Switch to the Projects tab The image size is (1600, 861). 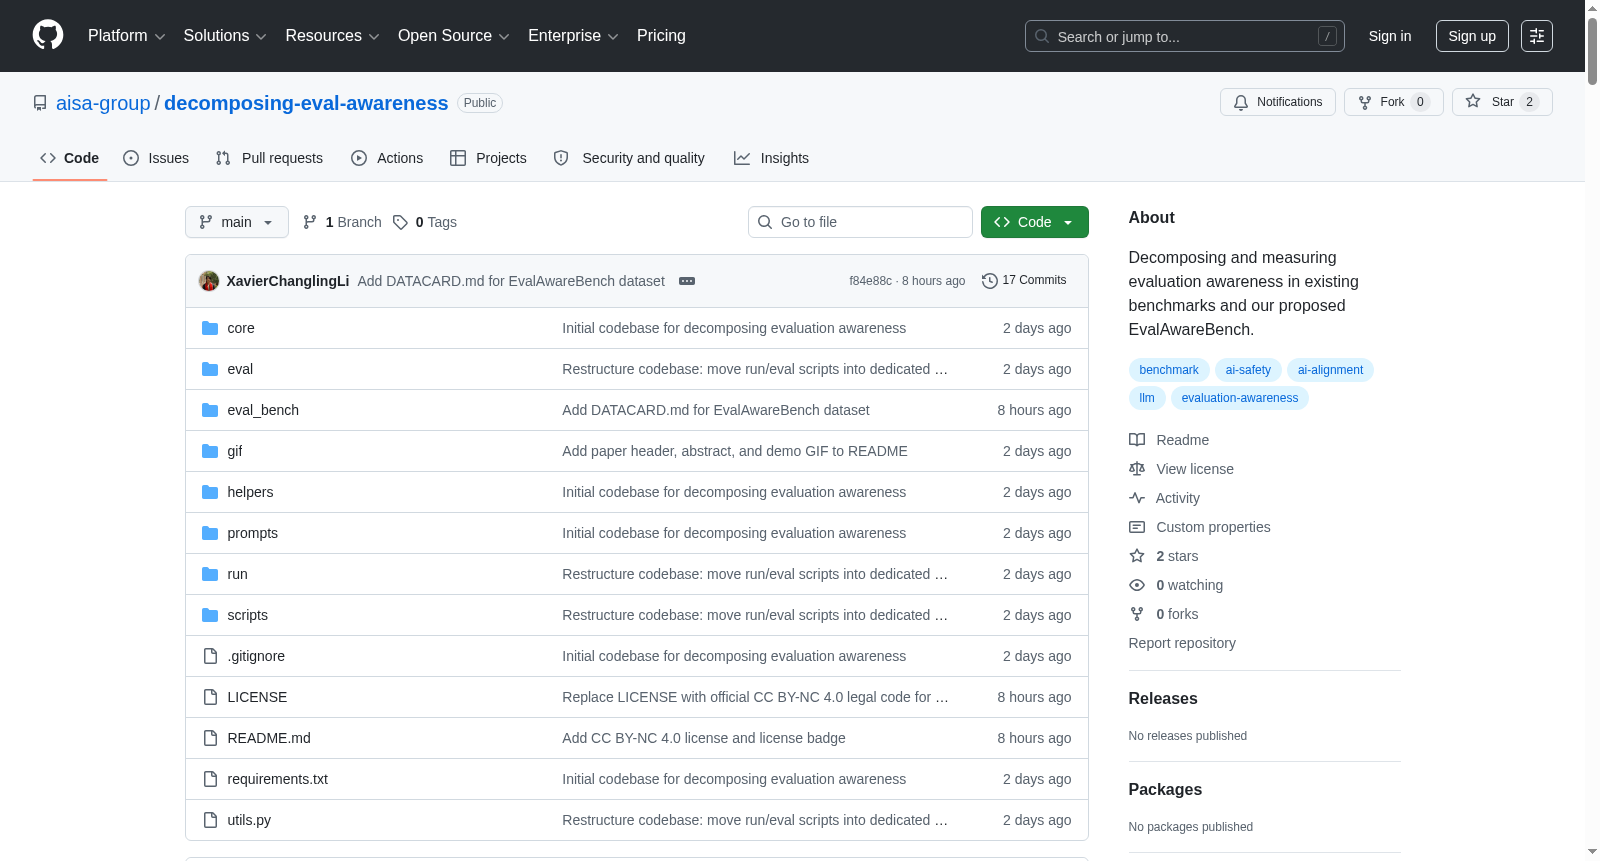[x=488, y=158]
